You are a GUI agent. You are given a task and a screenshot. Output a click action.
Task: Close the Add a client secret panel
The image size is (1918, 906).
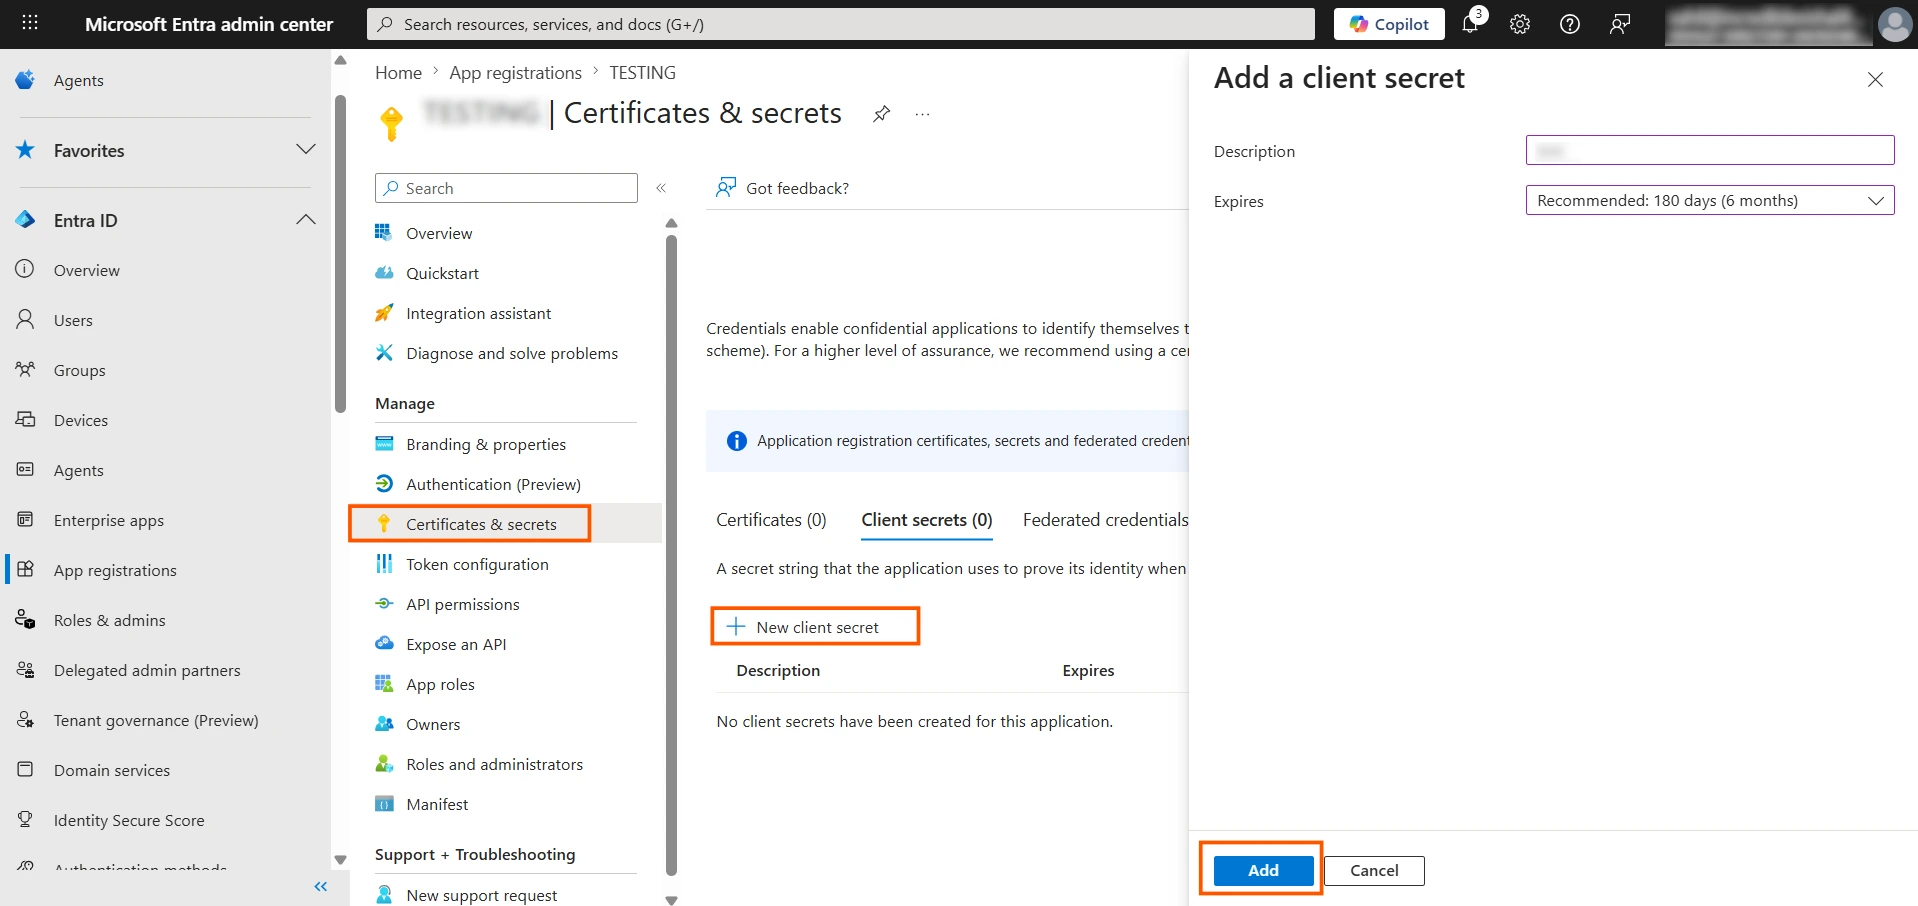1875,79
